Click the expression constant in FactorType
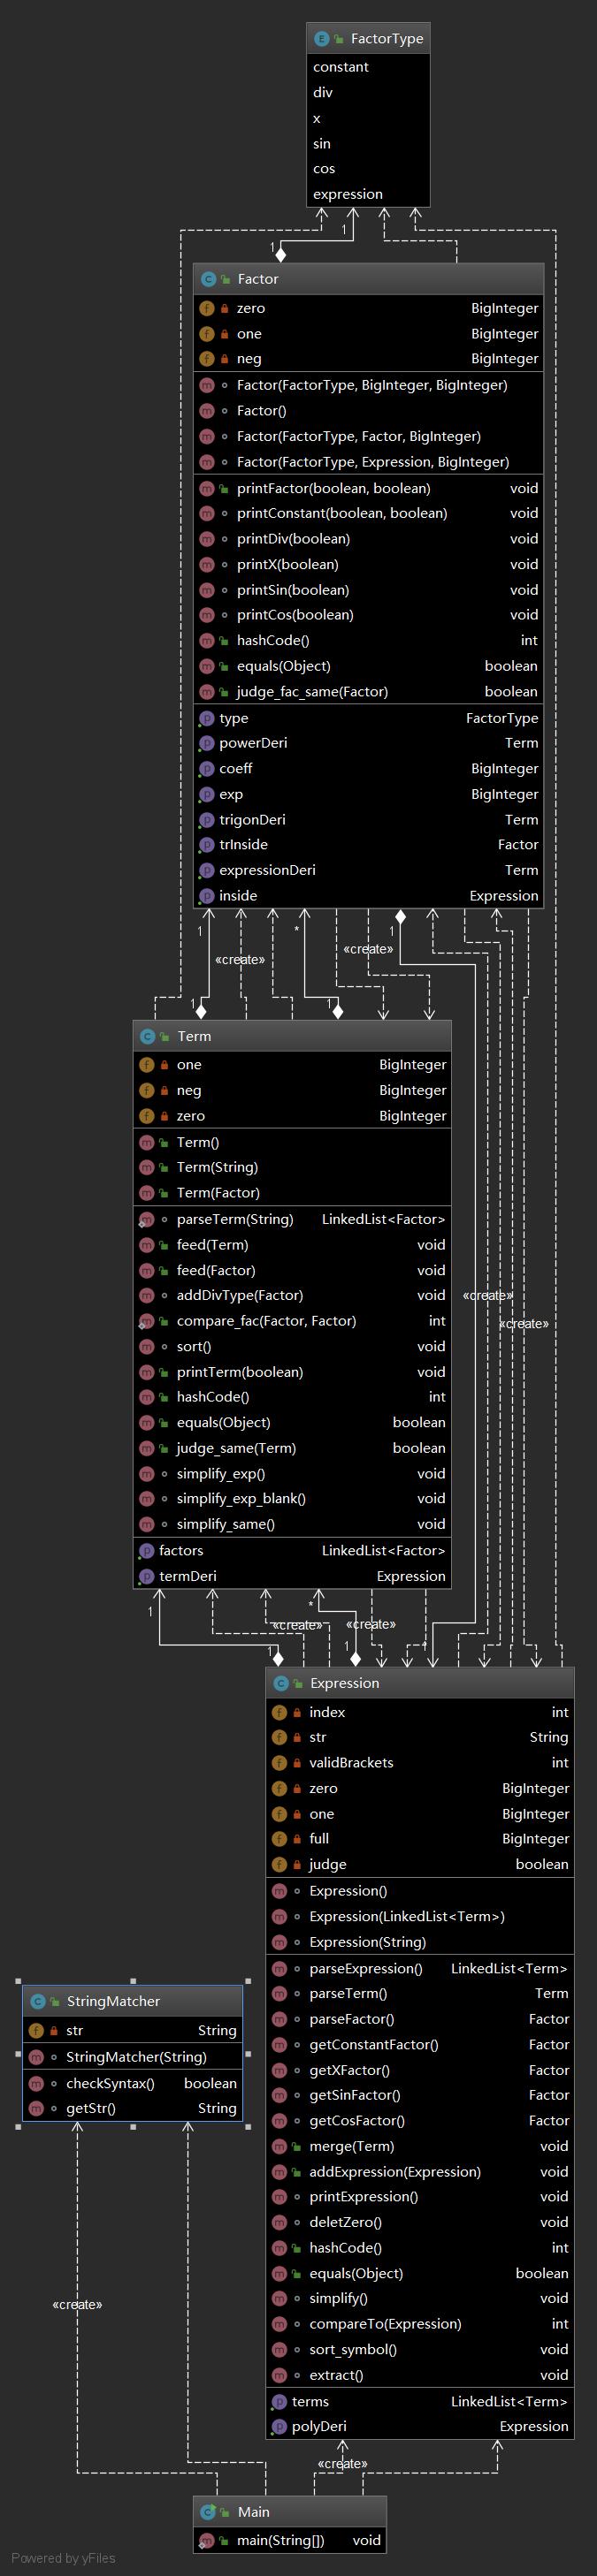597x2576 pixels. [347, 194]
